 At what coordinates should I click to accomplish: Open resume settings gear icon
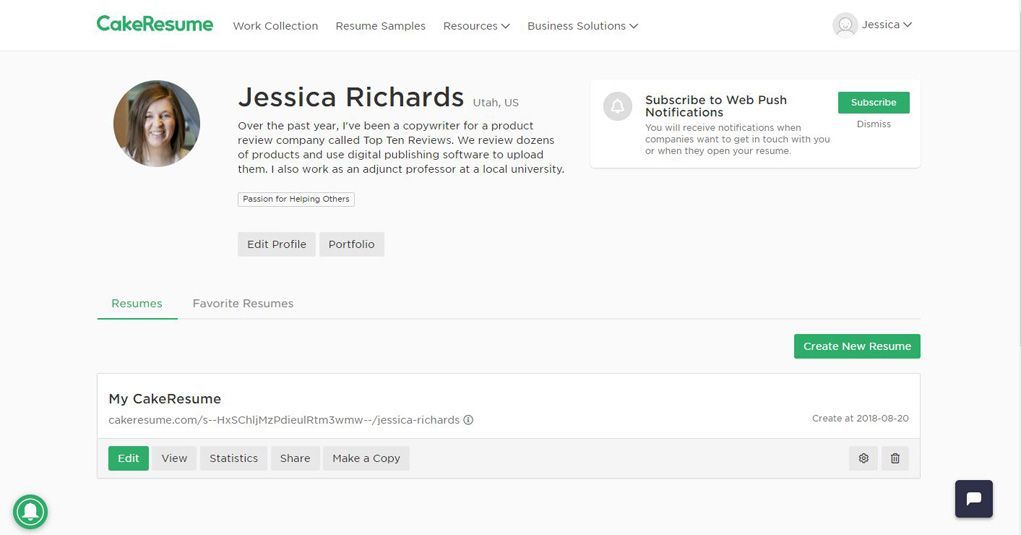[x=863, y=458]
